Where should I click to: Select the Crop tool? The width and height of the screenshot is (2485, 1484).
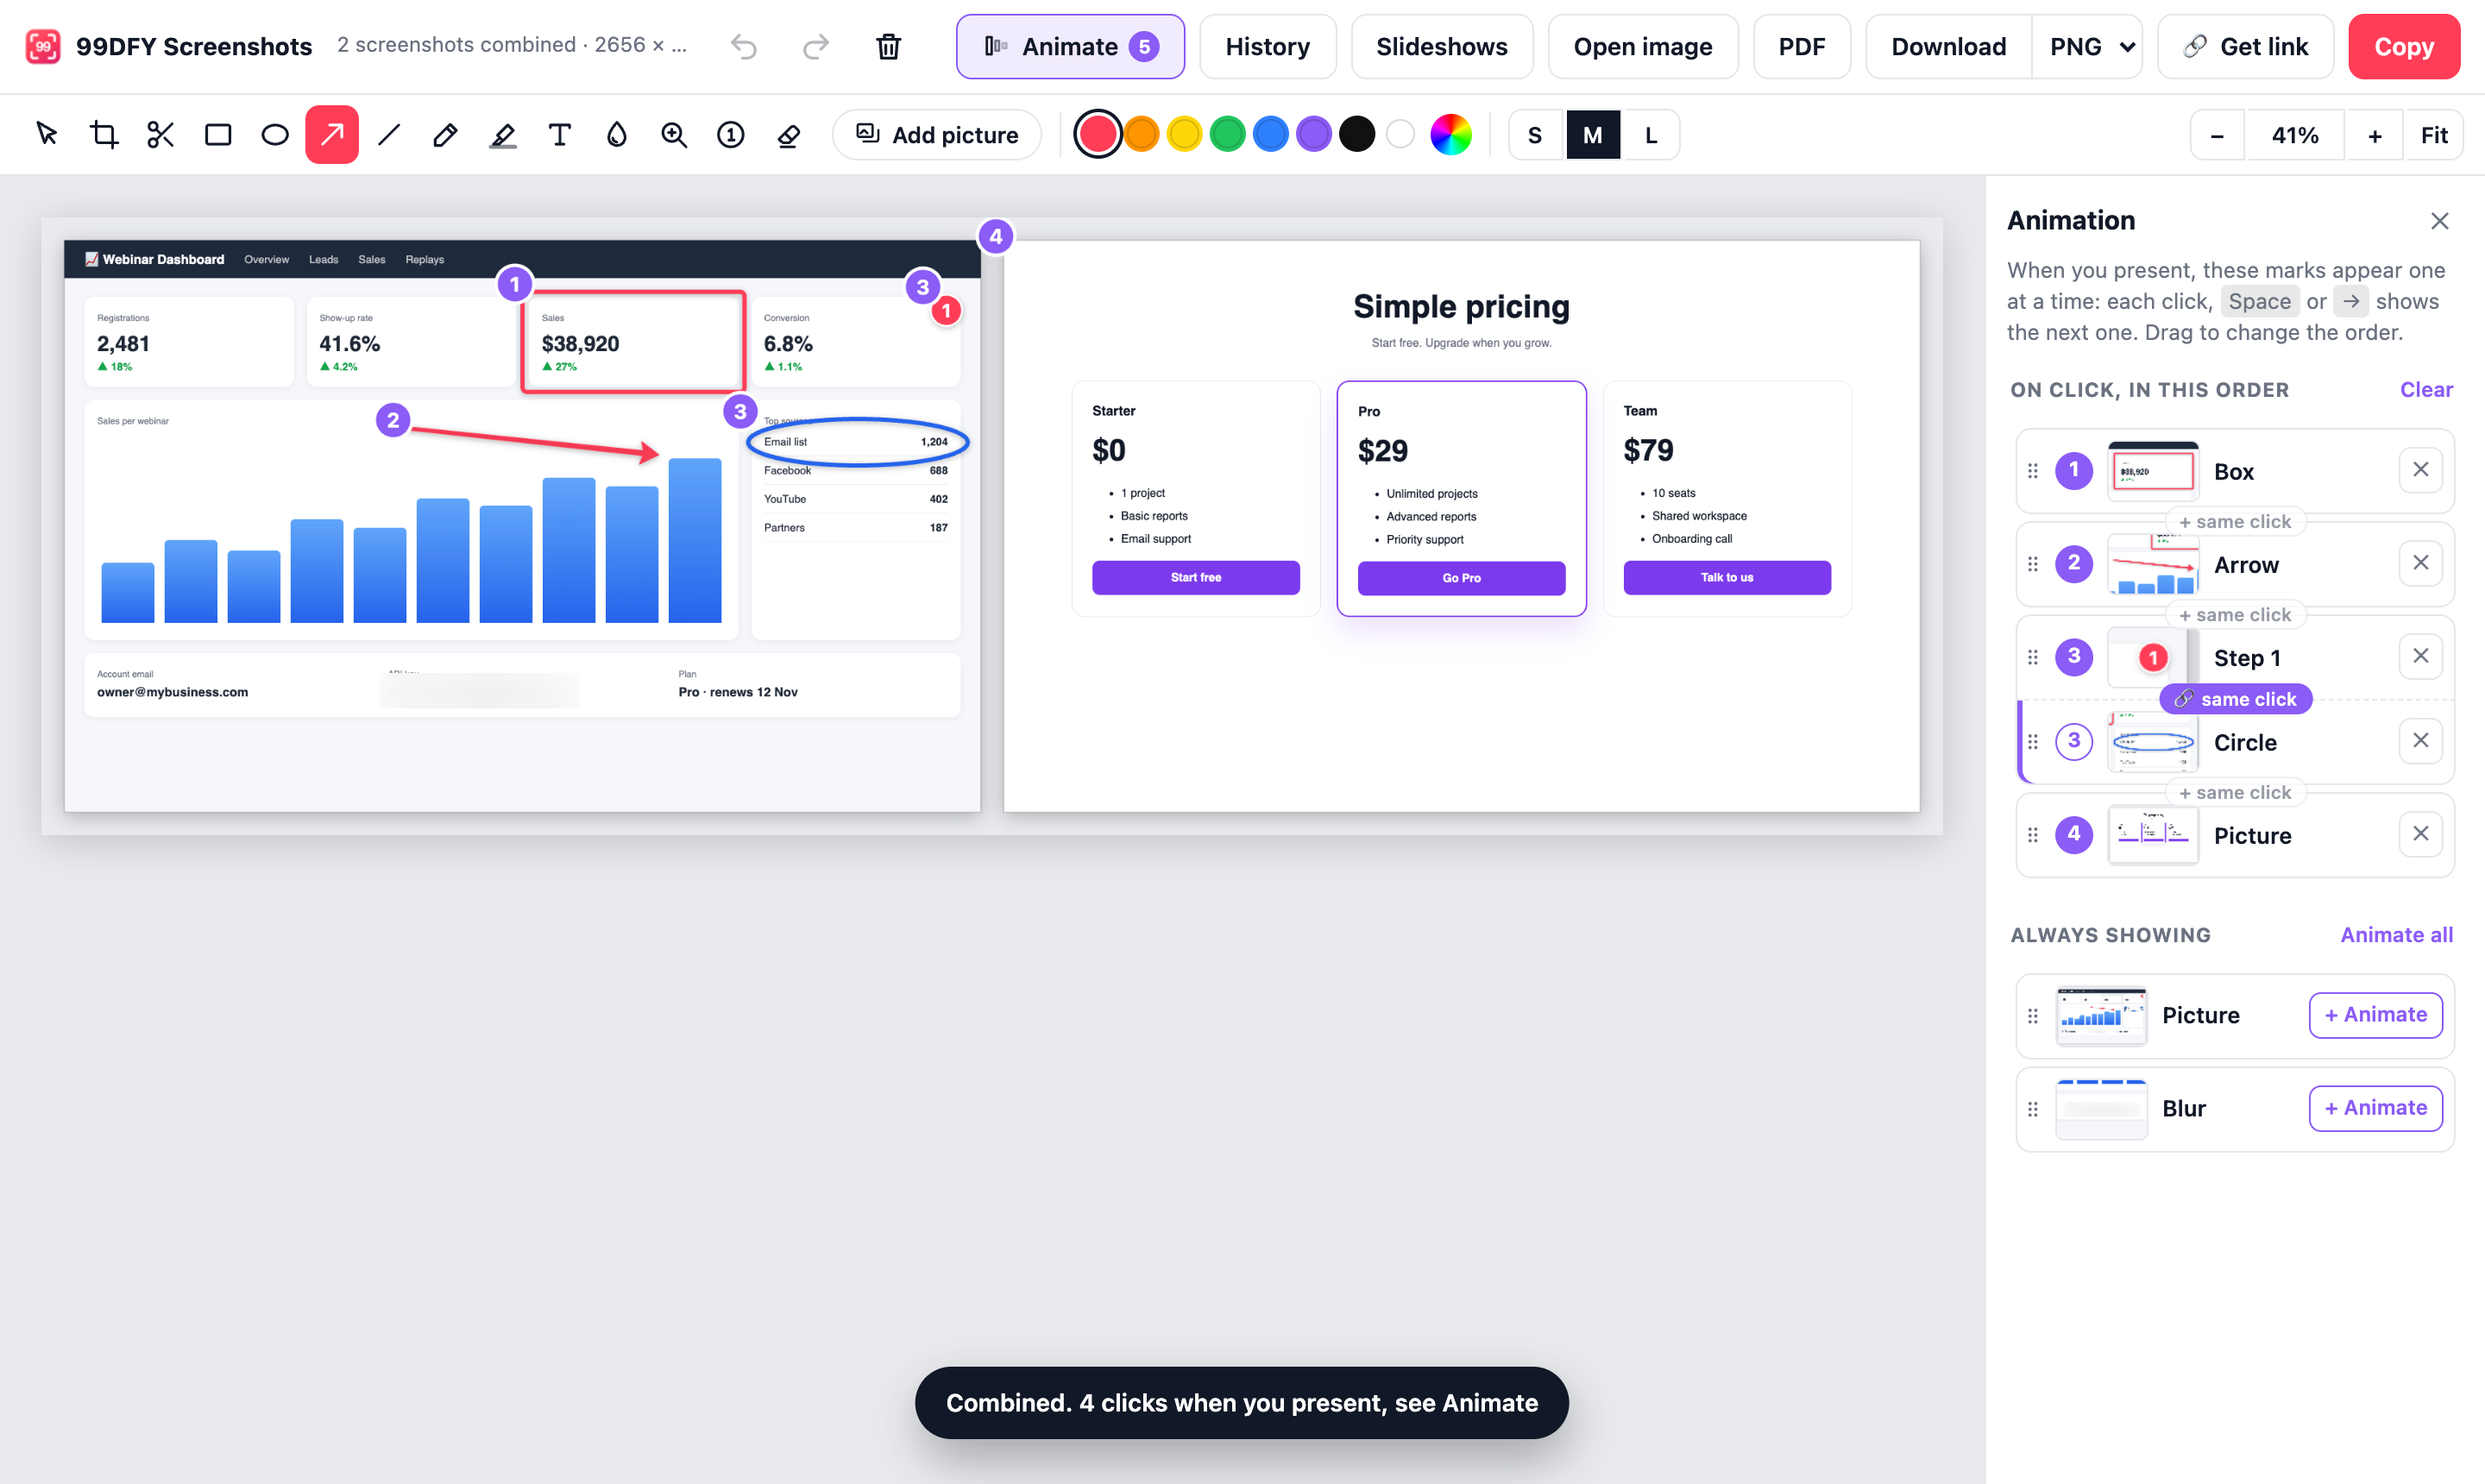[104, 134]
